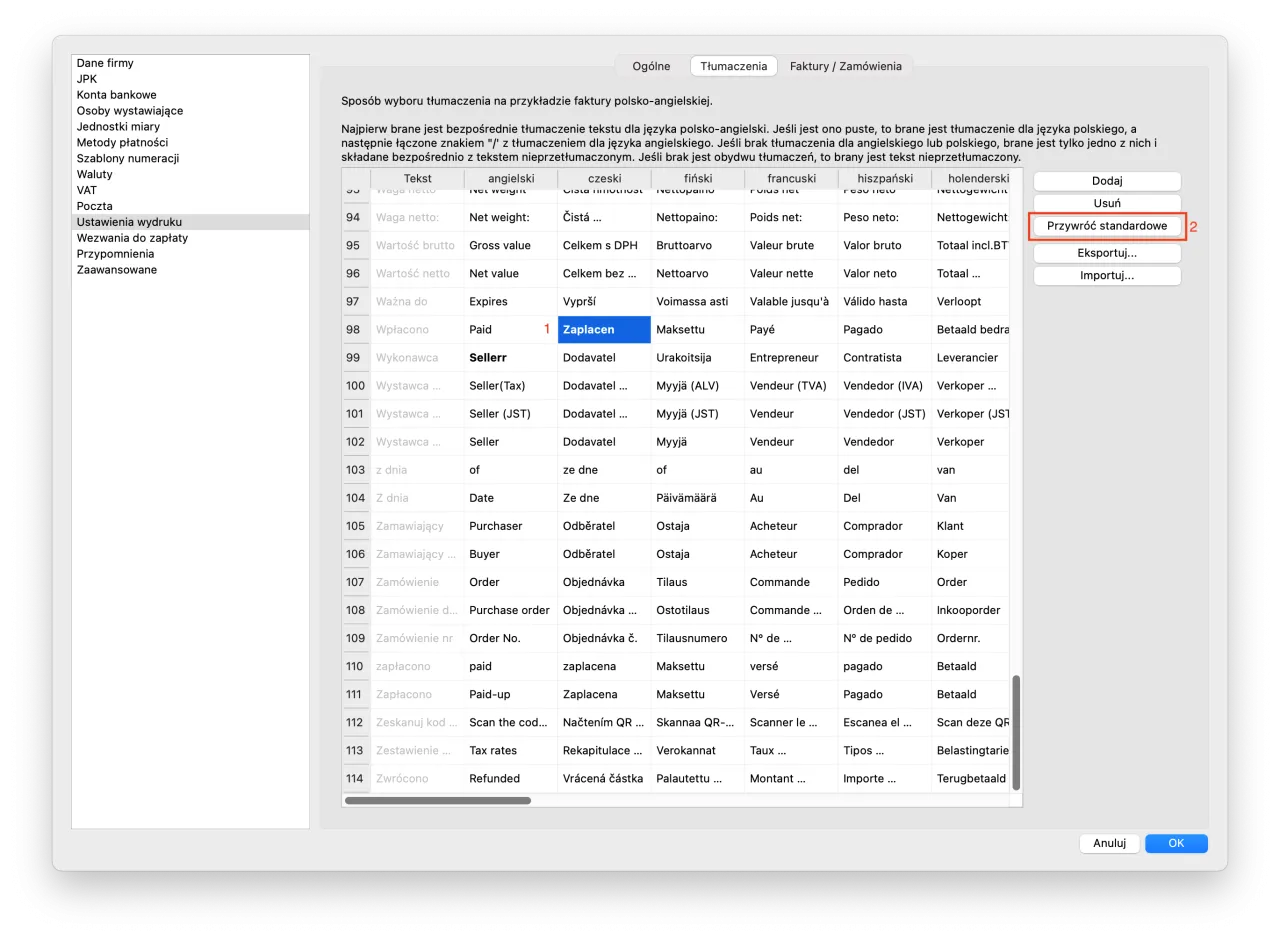Click the Vrácená částka cell
Screen dimensions: 1280x940
(x=604, y=778)
